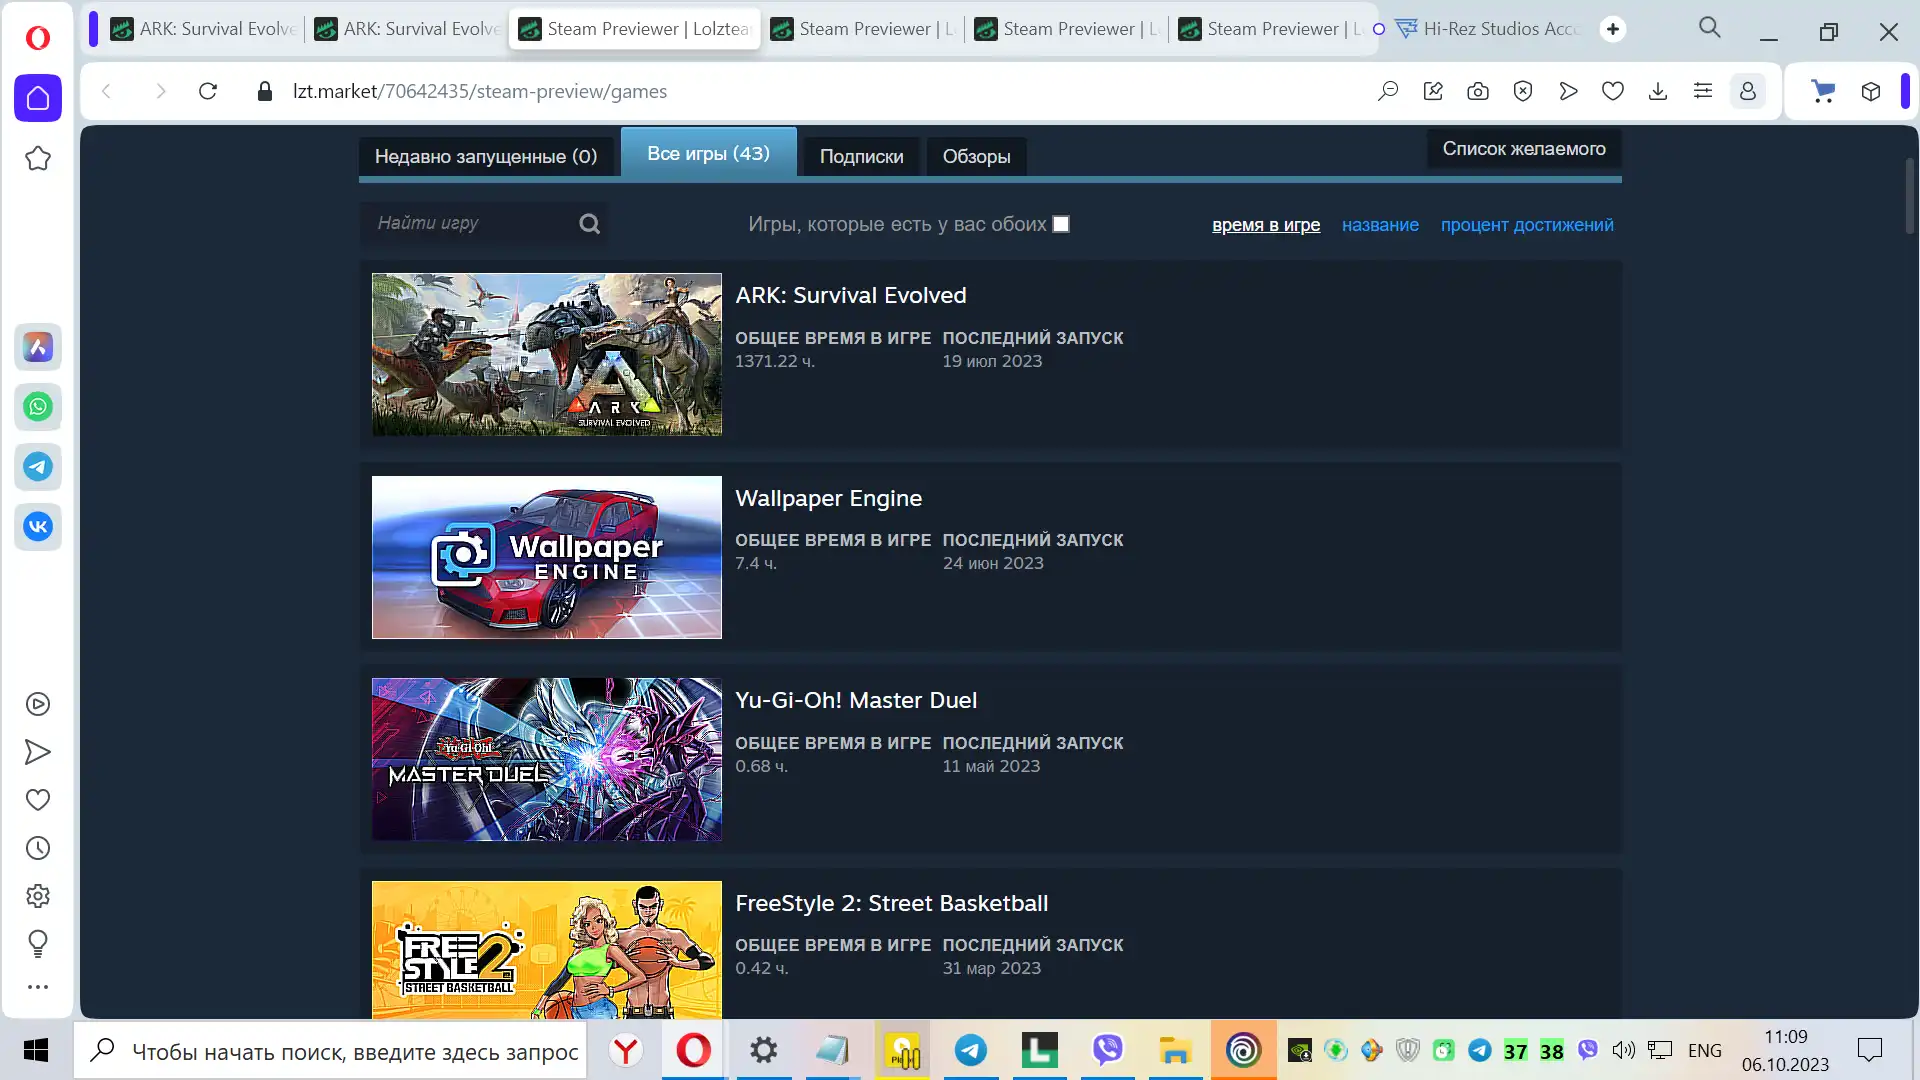Sort by 'процент достижений'
The image size is (1920, 1080).
1527,225
